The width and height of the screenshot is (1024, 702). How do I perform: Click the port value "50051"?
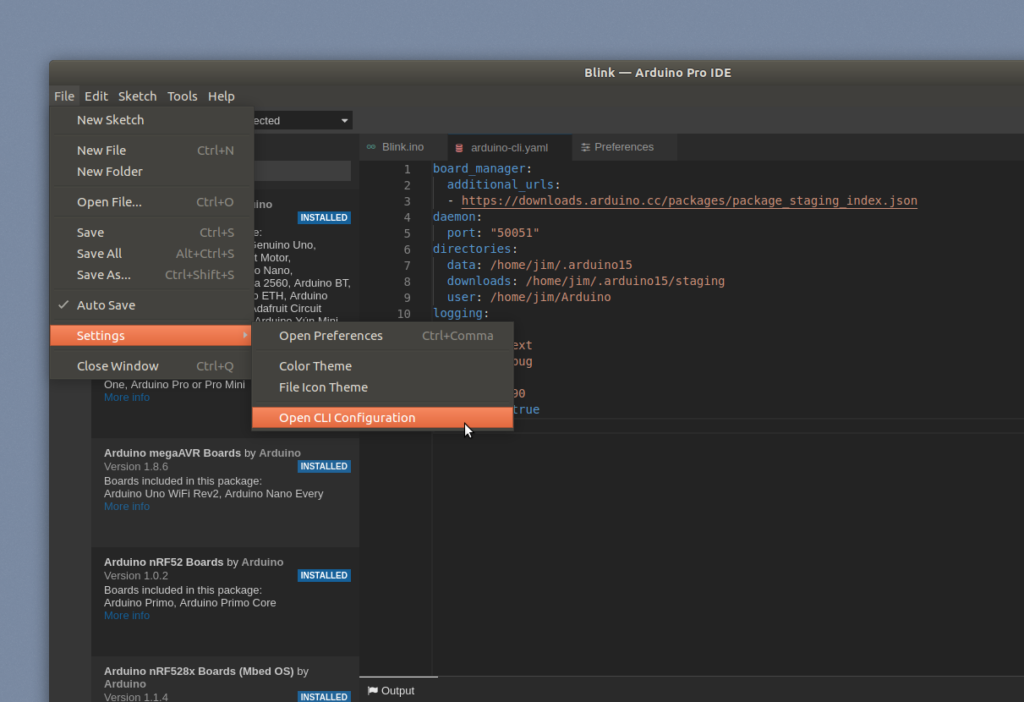pos(515,232)
